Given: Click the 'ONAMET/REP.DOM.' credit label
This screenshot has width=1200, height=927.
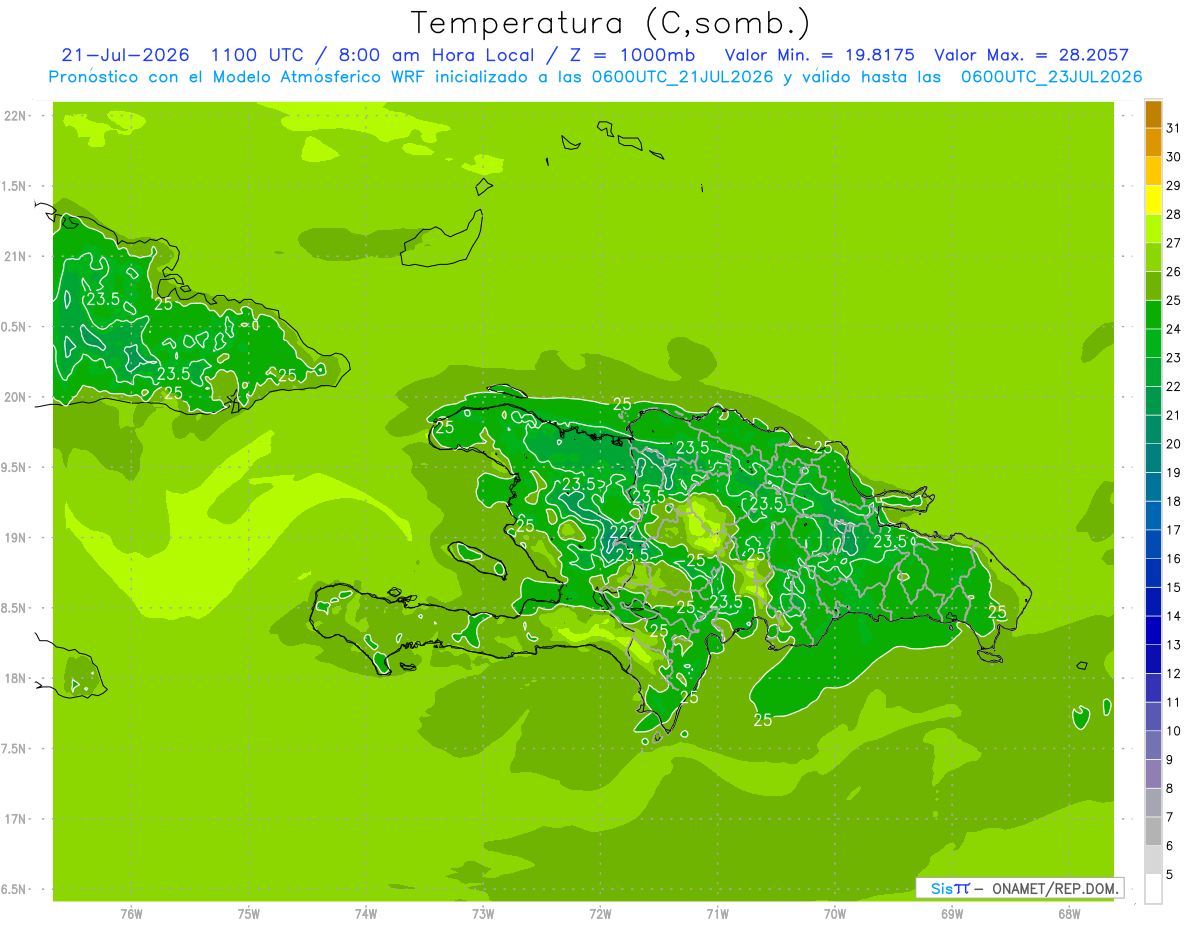Looking at the screenshot, I should point(1056,888).
